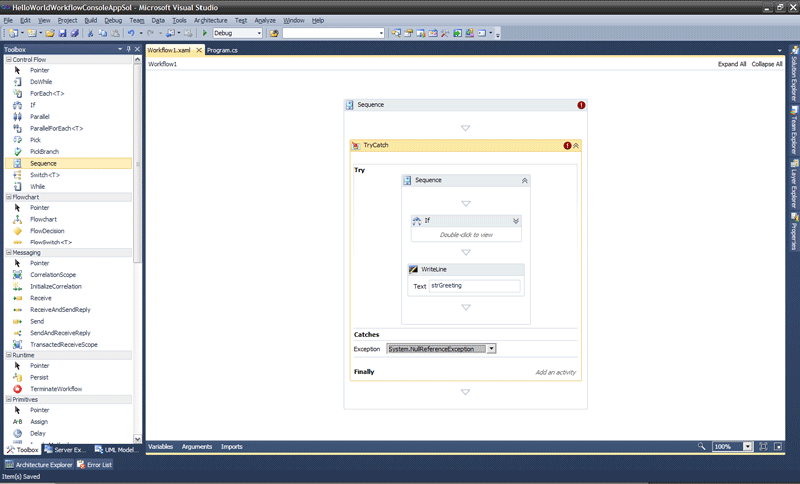Screen dimensions: 800x484
Task: Collapse the inner Sequence activity chevron
Action: 524,181
